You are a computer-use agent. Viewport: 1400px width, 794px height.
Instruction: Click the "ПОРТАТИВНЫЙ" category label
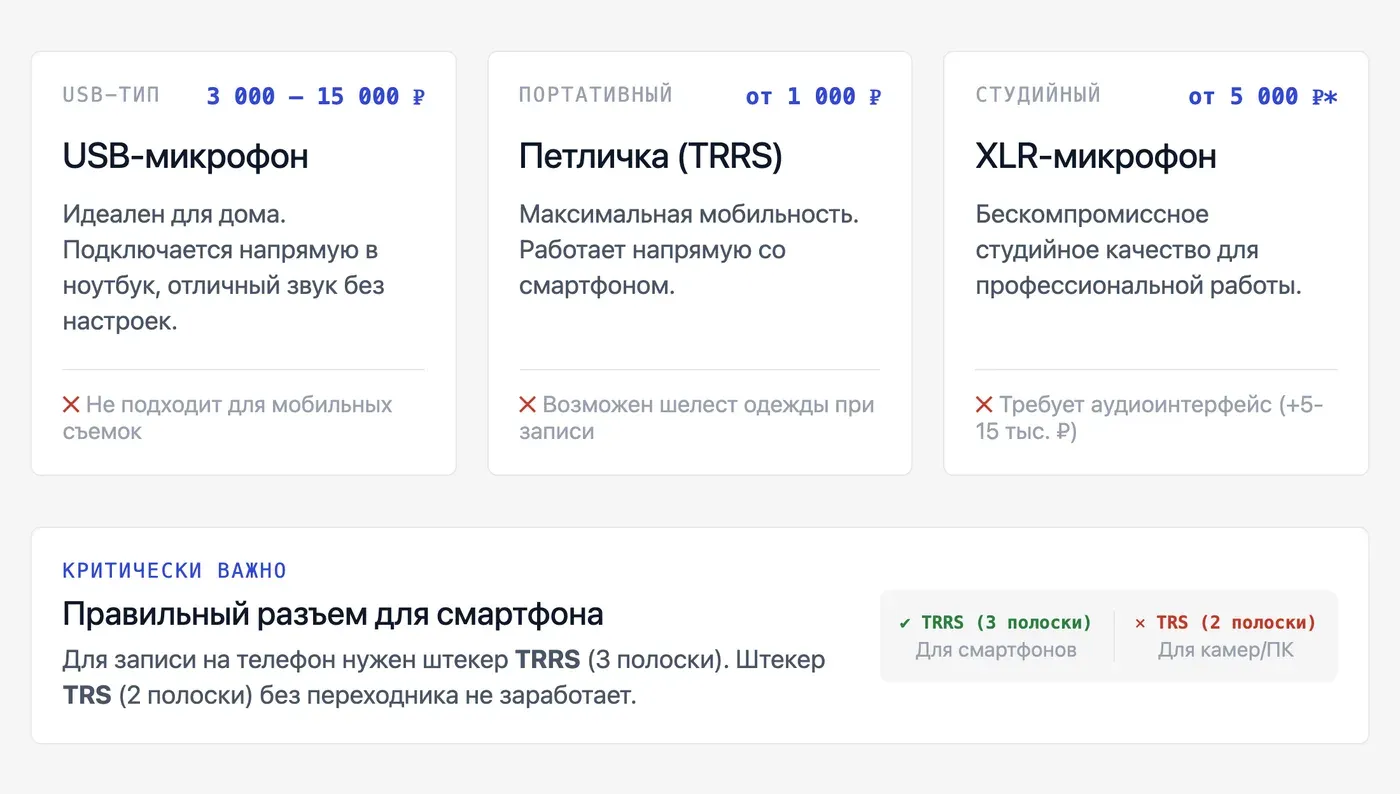pos(596,95)
